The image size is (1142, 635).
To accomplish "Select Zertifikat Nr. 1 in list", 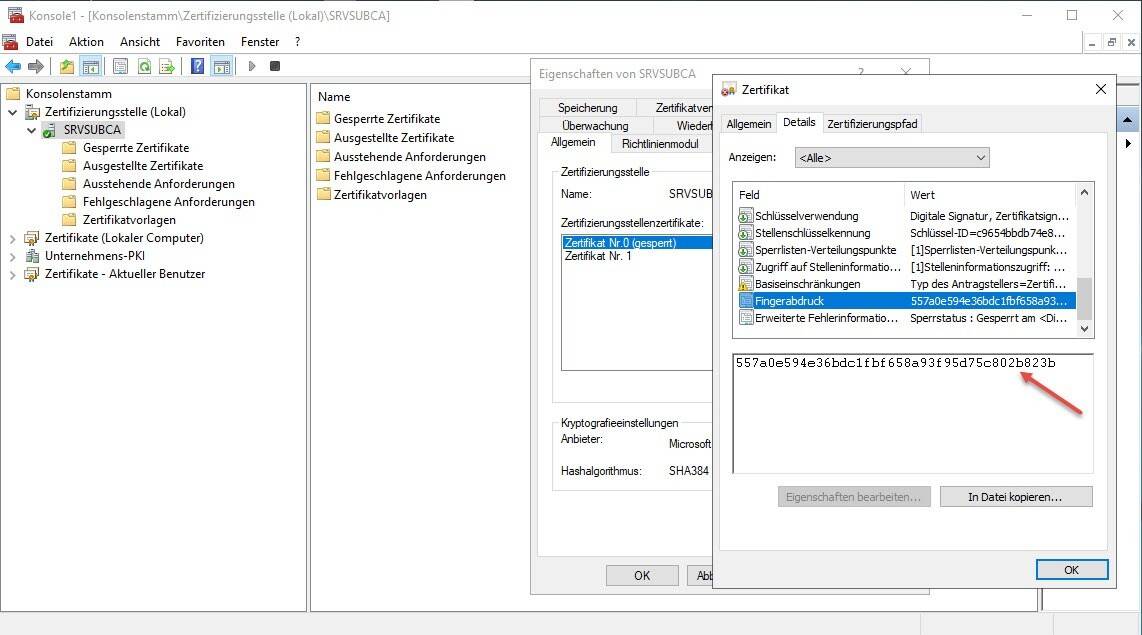I will coord(598,256).
